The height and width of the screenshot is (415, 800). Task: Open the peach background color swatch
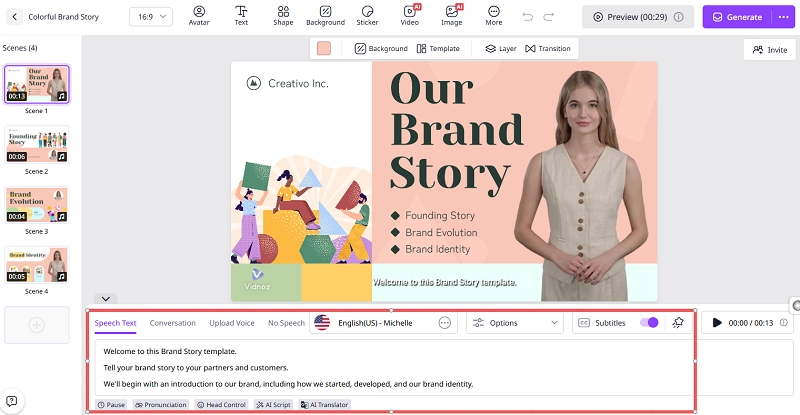click(324, 48)
